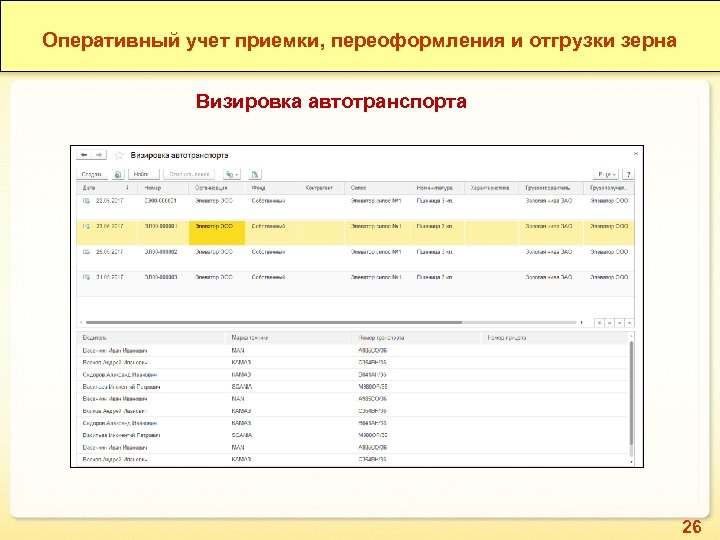The height and width of the screenshot is (540, 720).
Task: Open the create-based-on icon dropdown
Action: 231,174
